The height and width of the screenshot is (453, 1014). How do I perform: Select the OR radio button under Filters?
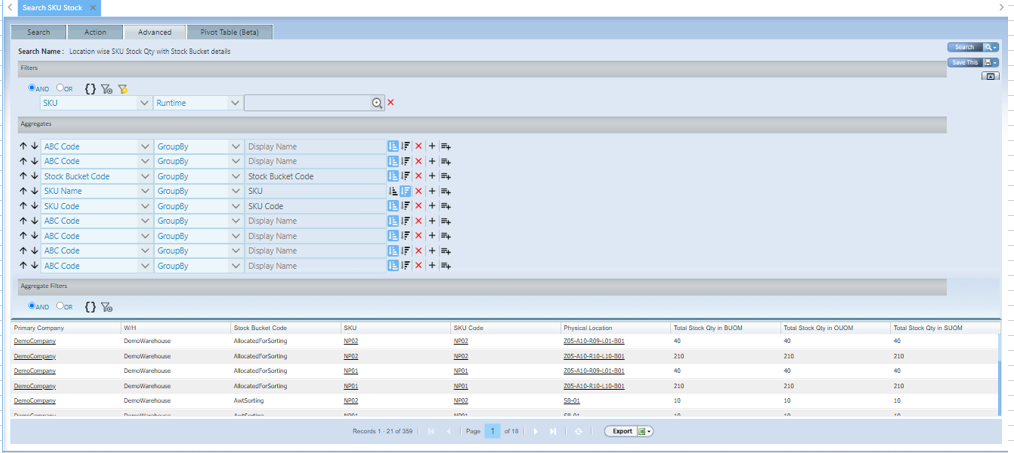click(x=60, y=88)
